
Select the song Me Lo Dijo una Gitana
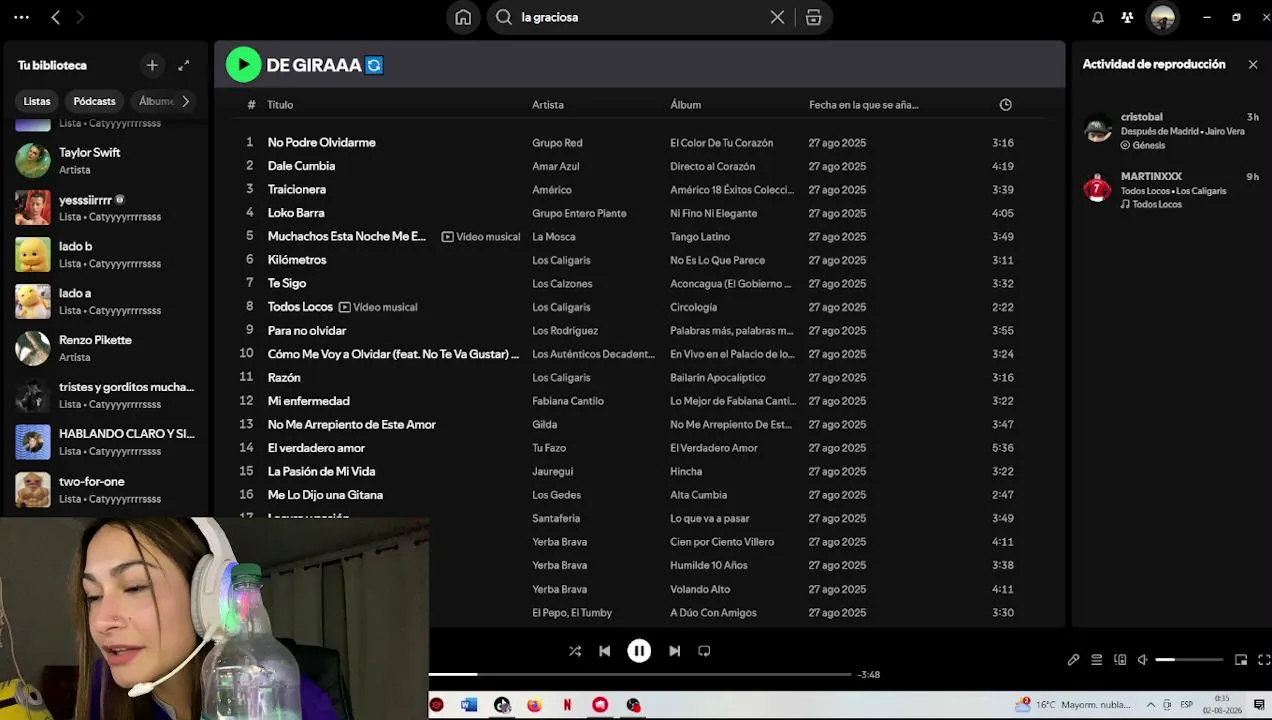[x=325, y=495]
